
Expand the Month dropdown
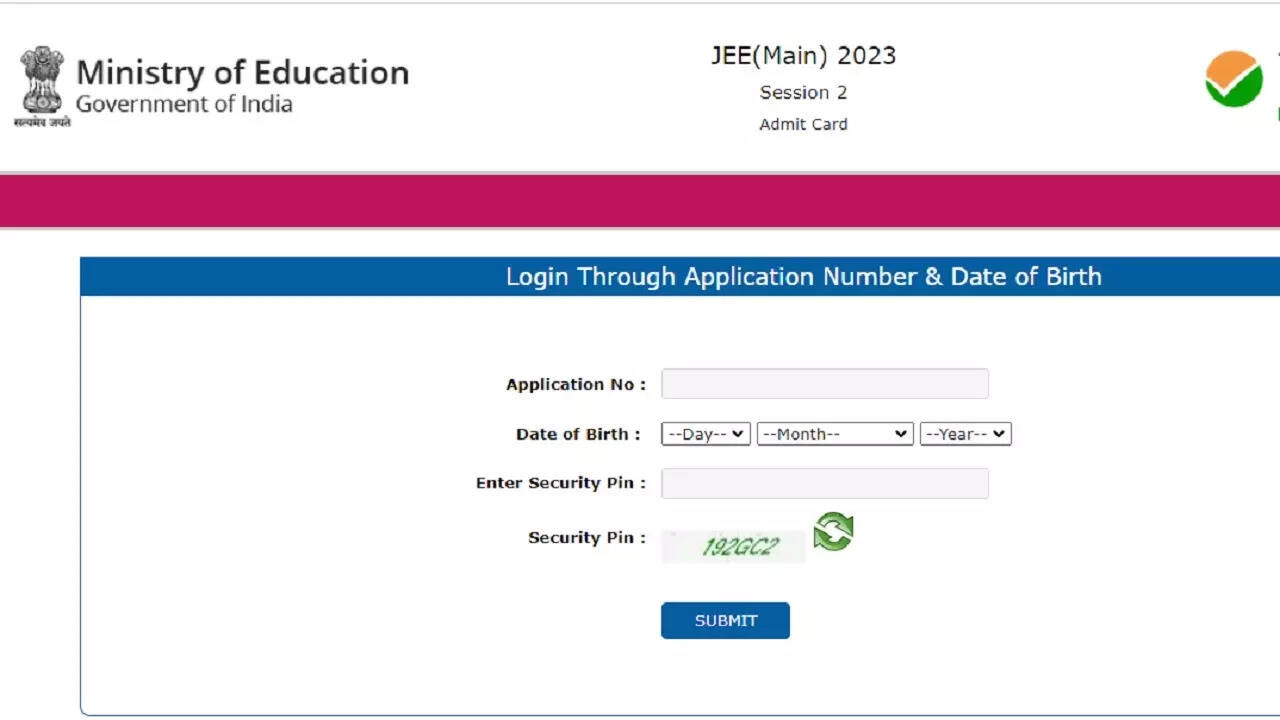click(x=835, y=434)
